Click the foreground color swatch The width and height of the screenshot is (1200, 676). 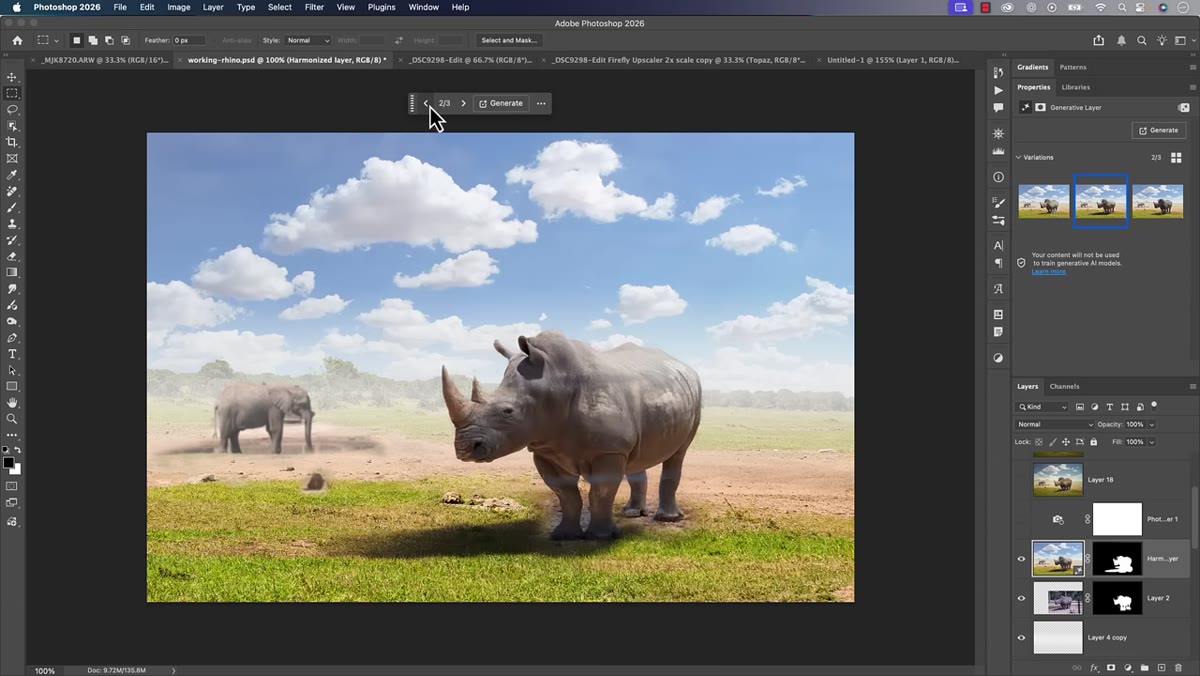tap(9, 463)
